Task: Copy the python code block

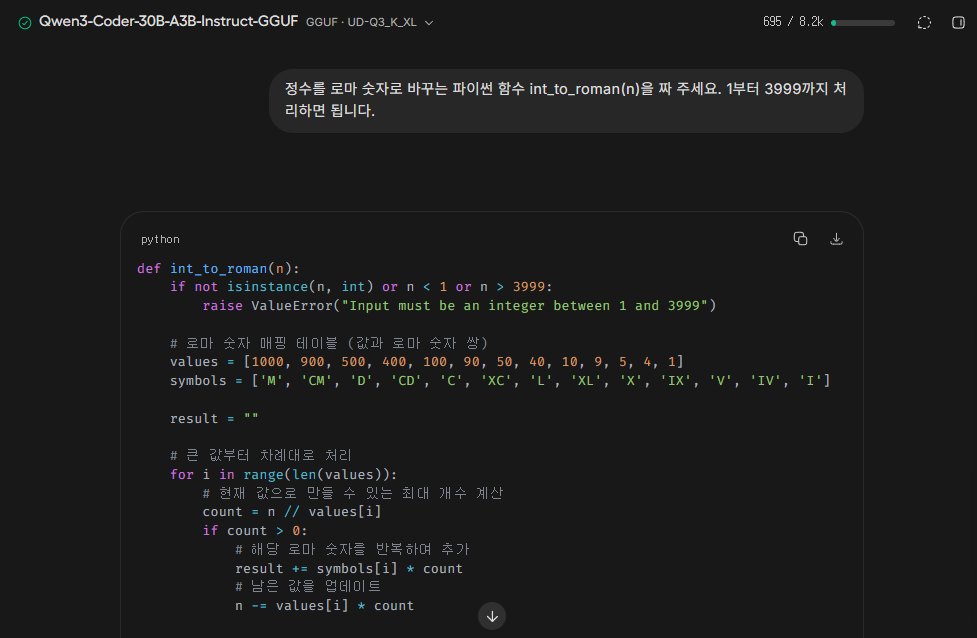Action: (800, 239)
